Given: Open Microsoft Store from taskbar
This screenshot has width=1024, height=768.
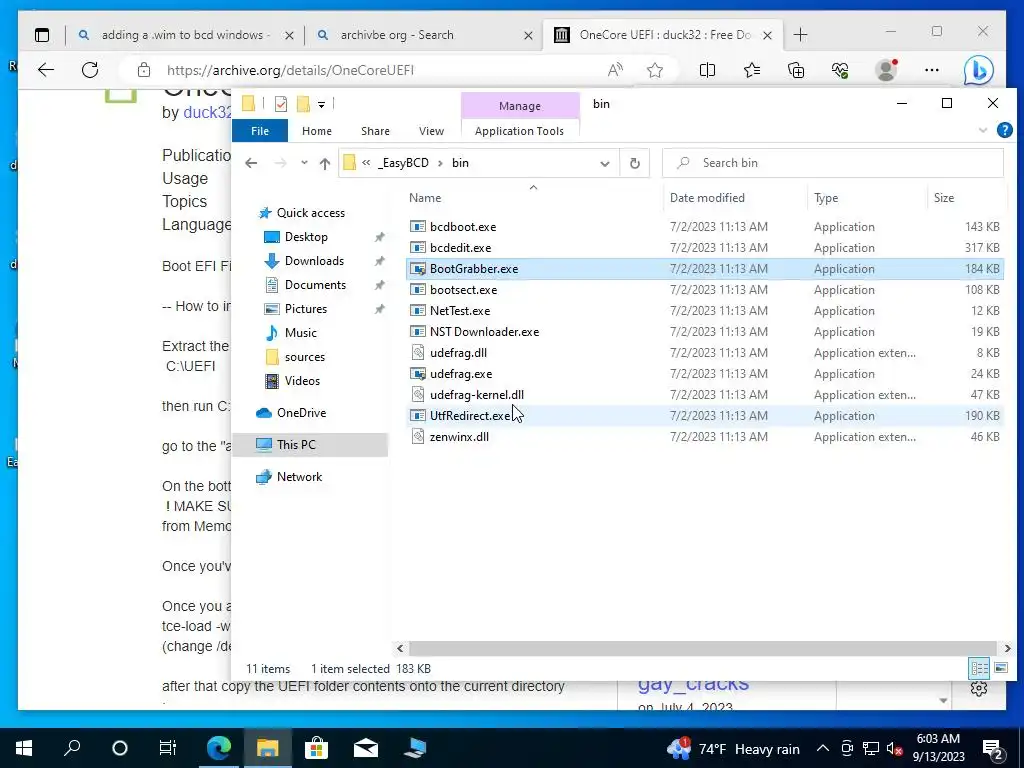Looking at the screenshot, I should pos(316,748).
